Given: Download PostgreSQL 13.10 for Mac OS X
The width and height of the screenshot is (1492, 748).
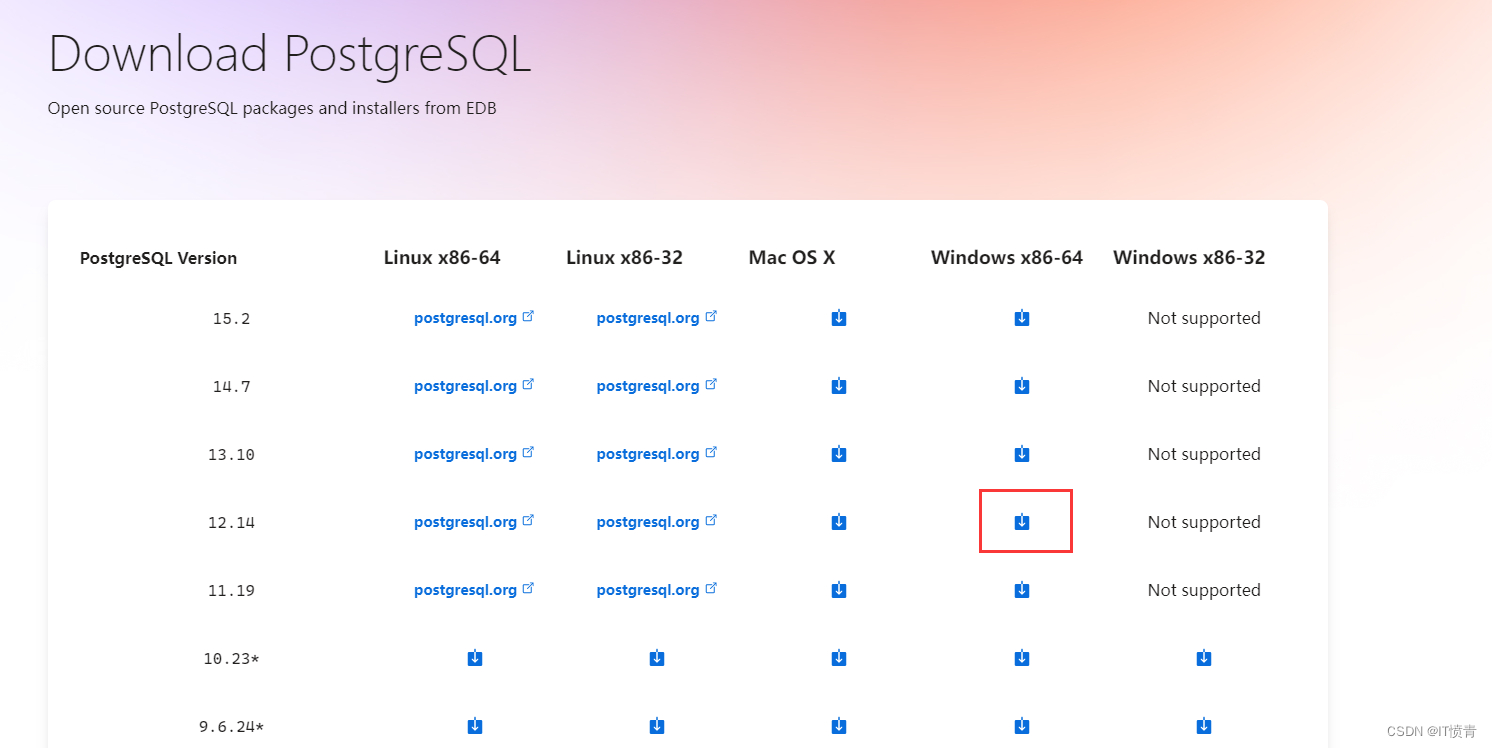Looking at the screenshot, I should coord(839,454).
